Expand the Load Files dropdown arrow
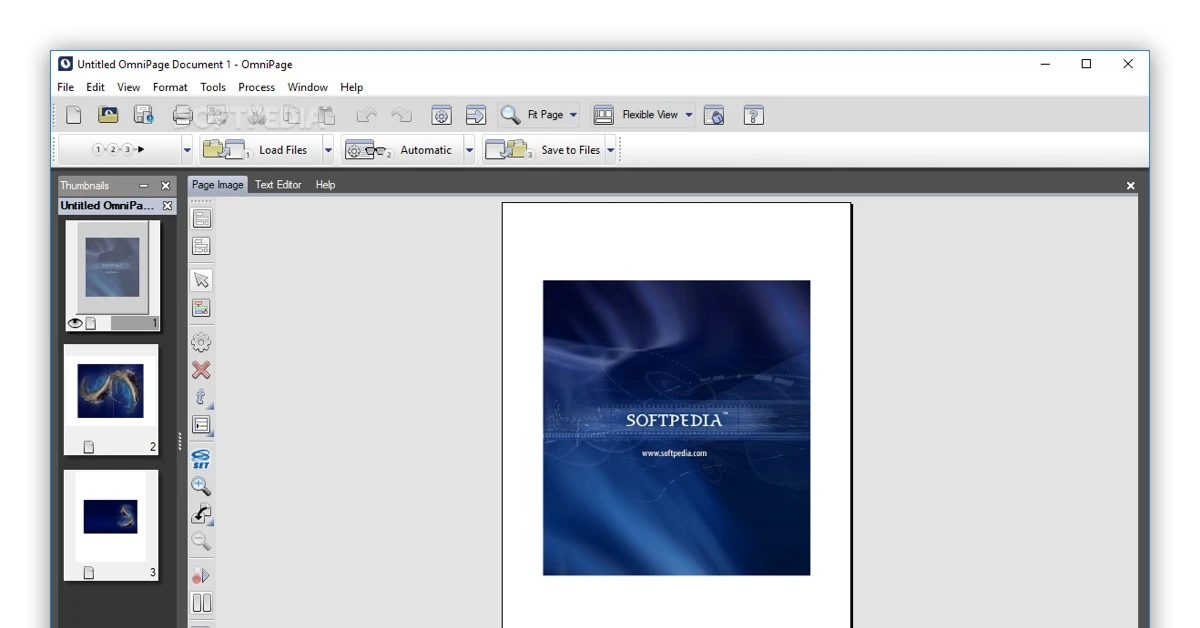Image resolution: width=1200 pixels, height=628 pixels. click(328, 150)
